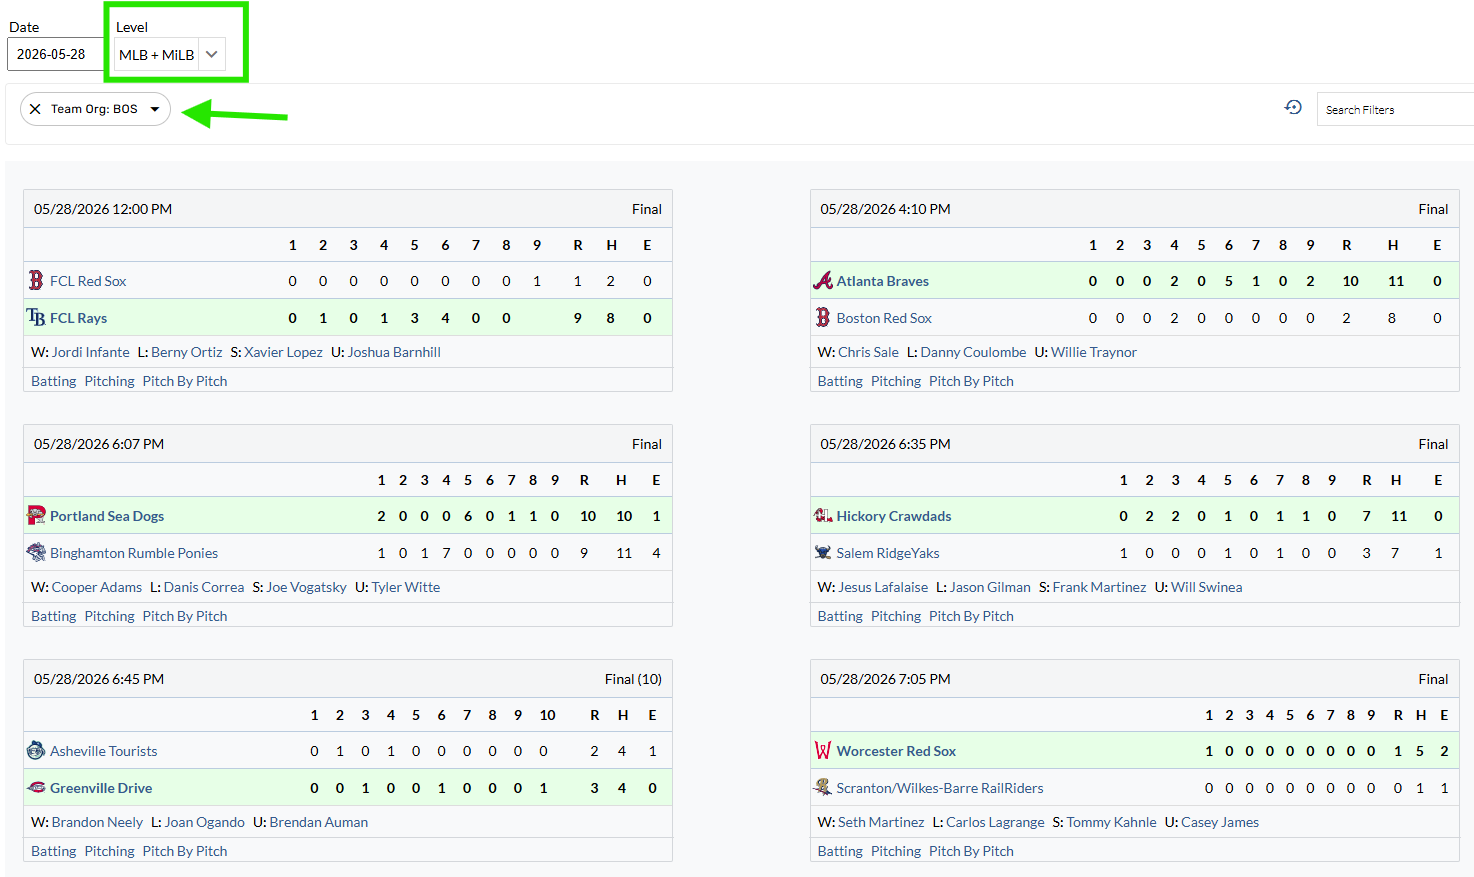This screenshot has height=877, width=1474.
Task: Open Boston Red Sox team link
Action: click(x=884, y=318)
